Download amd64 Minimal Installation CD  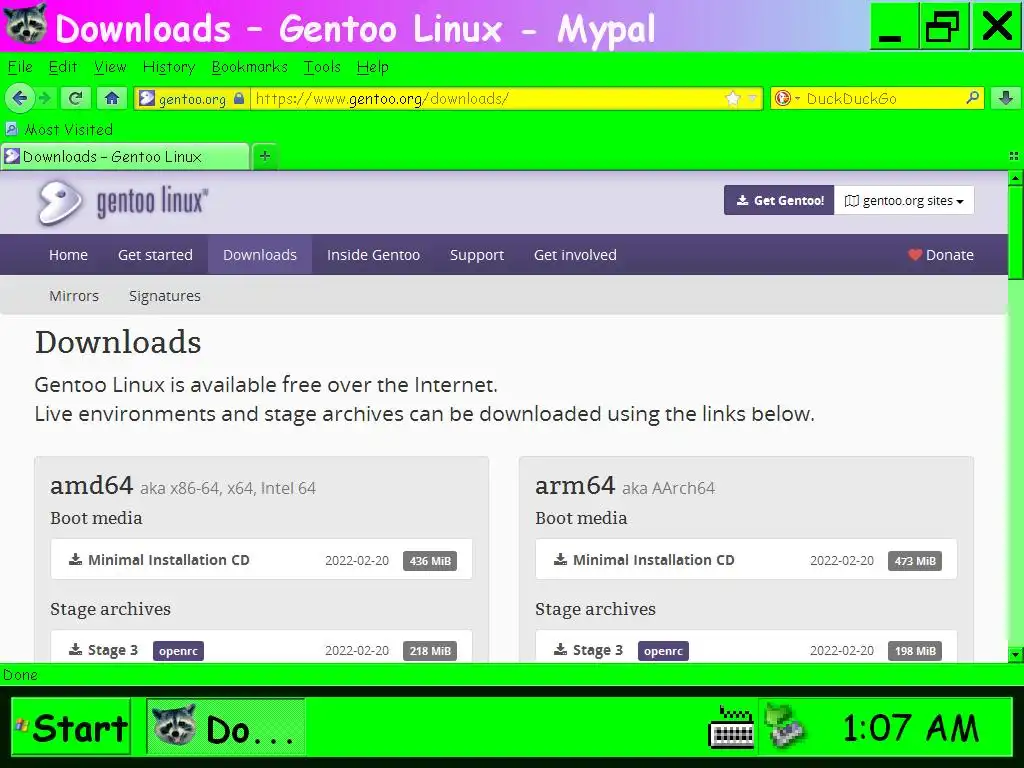(x=261, y=560)
